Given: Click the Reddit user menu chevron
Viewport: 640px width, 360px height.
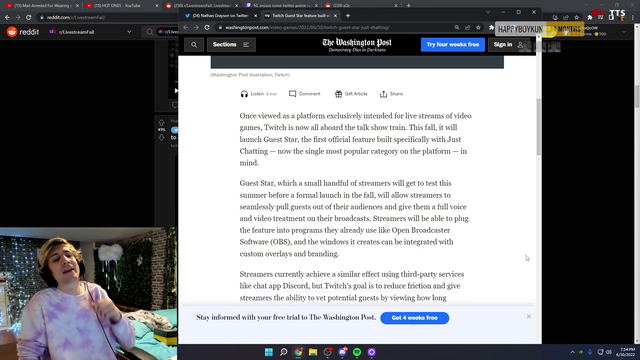Looking at the screenshot, I should pos(624,32).
